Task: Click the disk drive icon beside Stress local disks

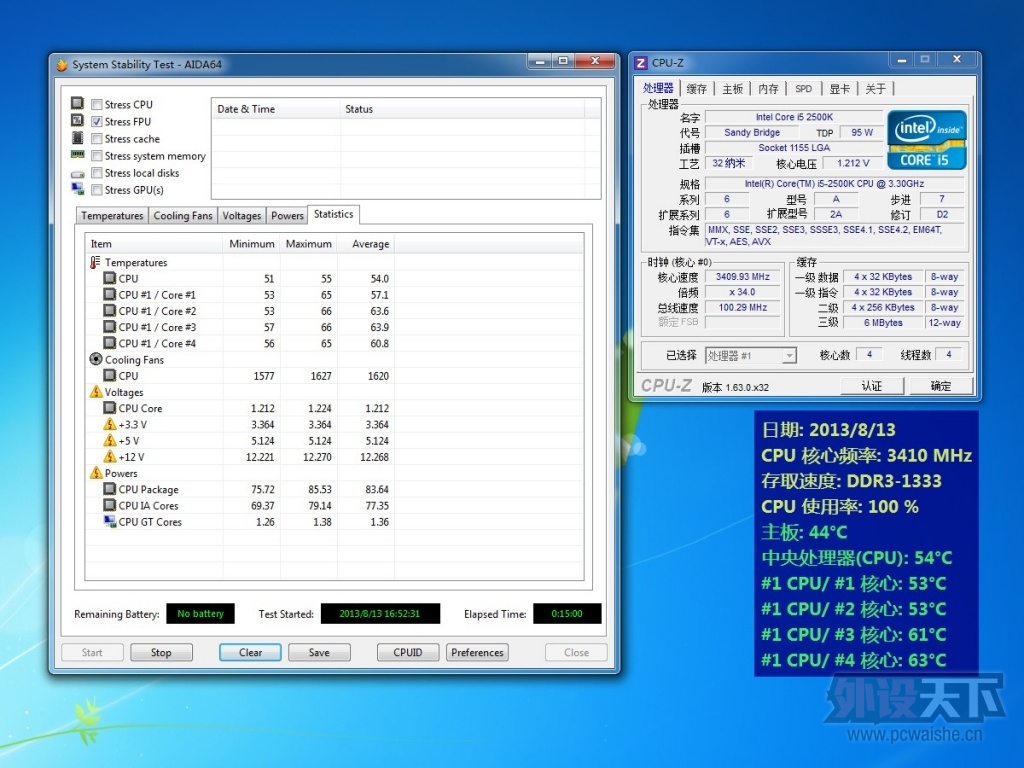Action: coord(78,174)
